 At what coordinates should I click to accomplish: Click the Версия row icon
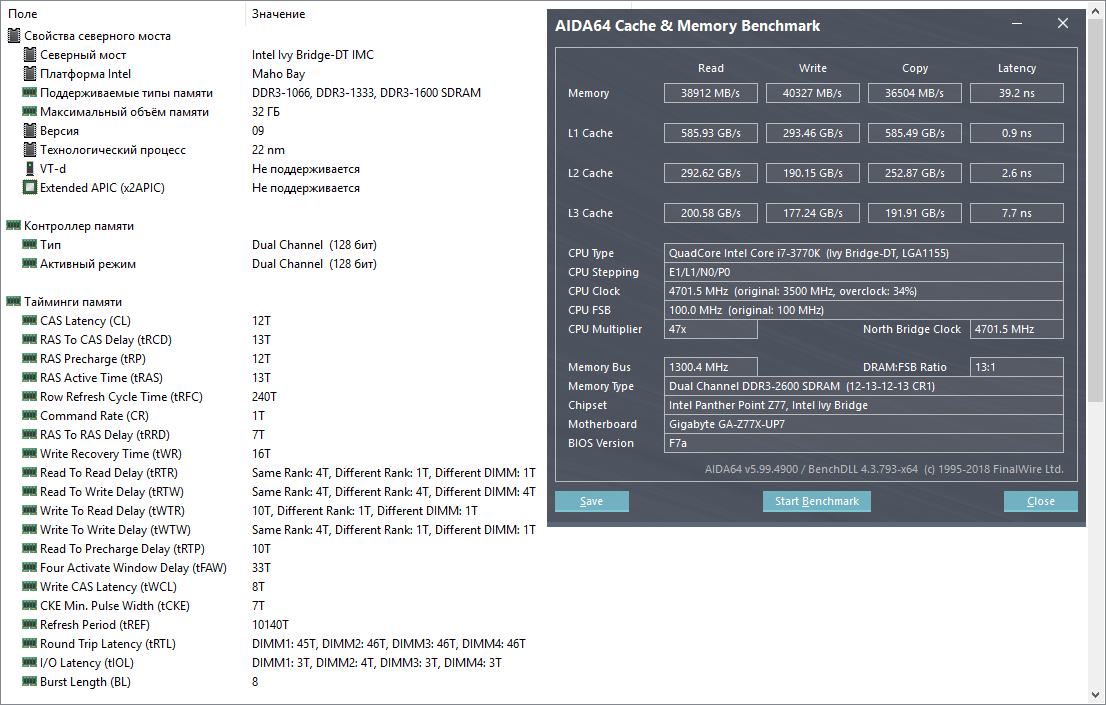tap(30, 131)
